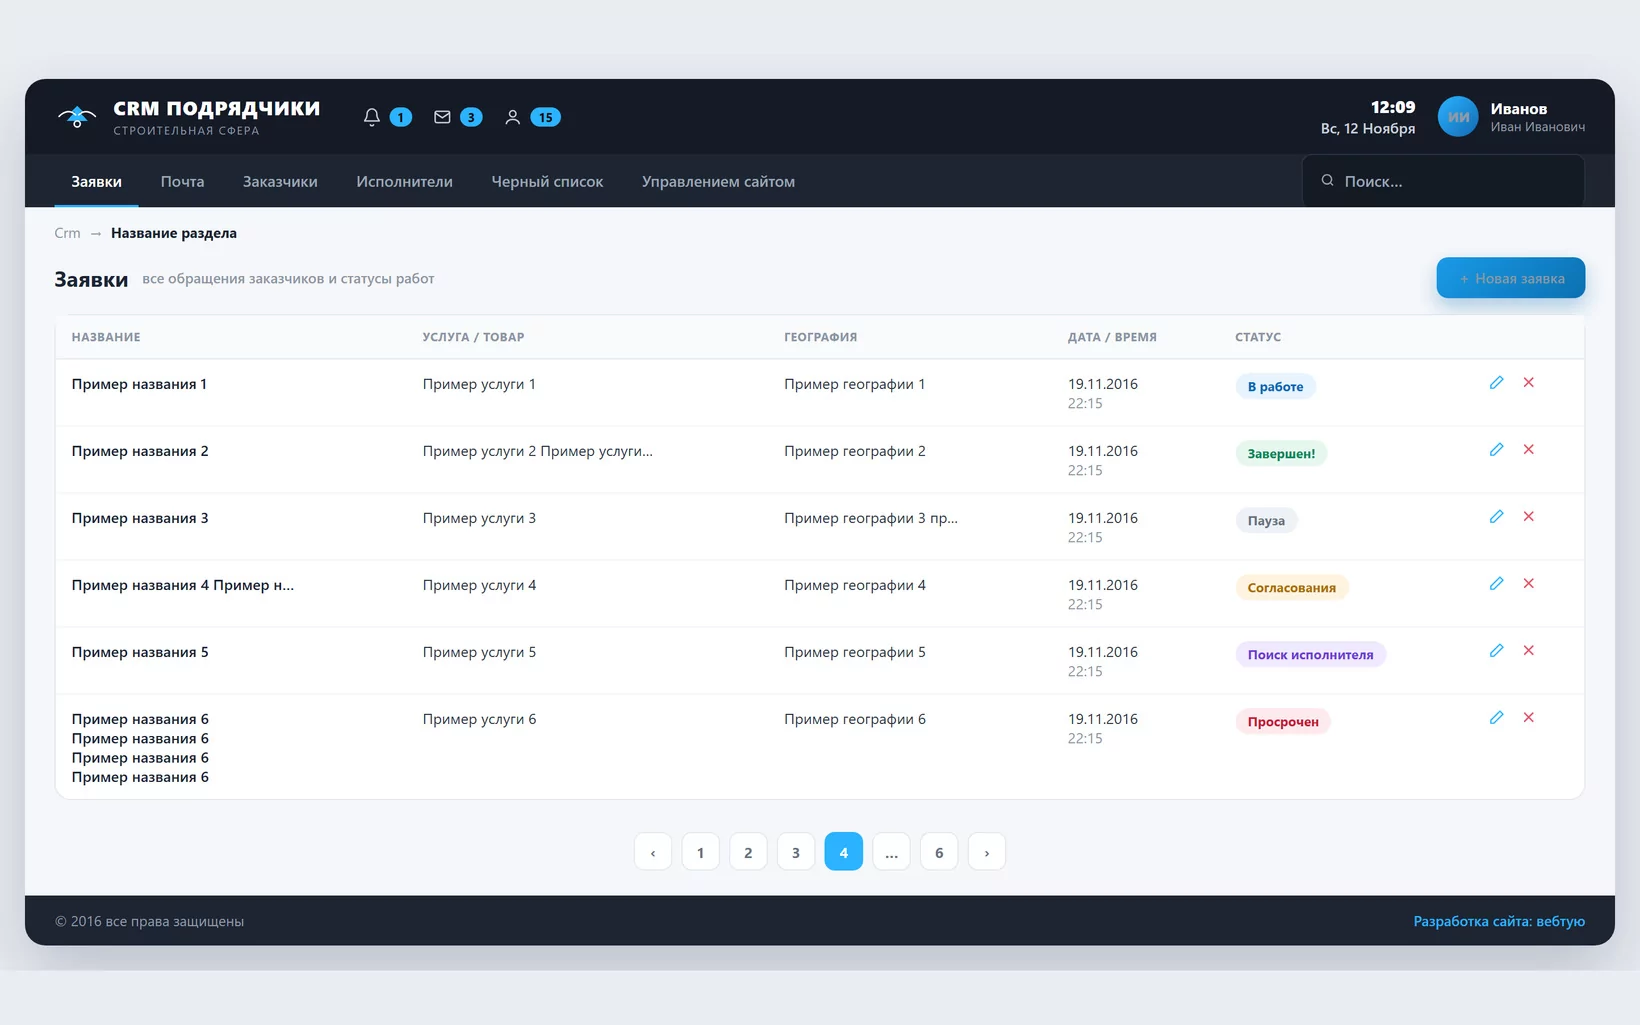The image size is (1640, 1025).
Task: Go to page 3
Action: (x=796, y=852)
